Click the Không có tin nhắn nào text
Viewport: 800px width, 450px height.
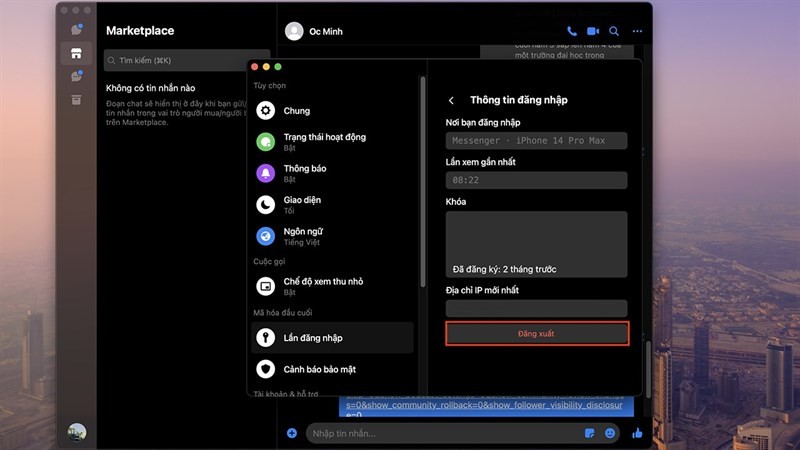(151, 88)
